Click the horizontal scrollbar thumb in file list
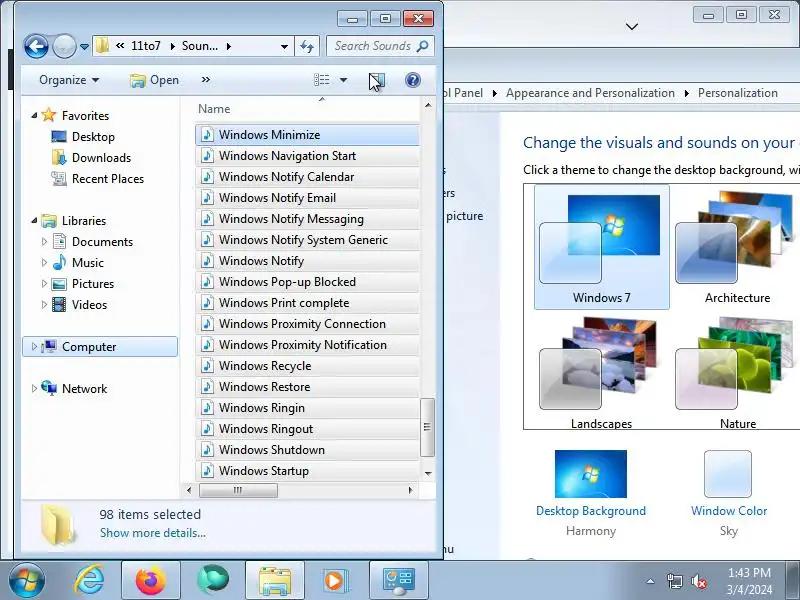The width and height of the screenshot is (800, 600). (x=238, y=490)
